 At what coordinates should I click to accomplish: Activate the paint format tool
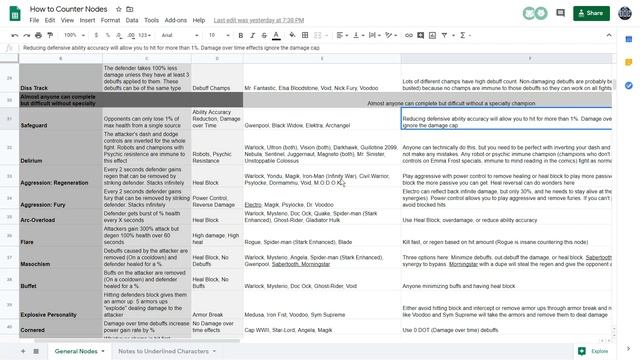50,36
